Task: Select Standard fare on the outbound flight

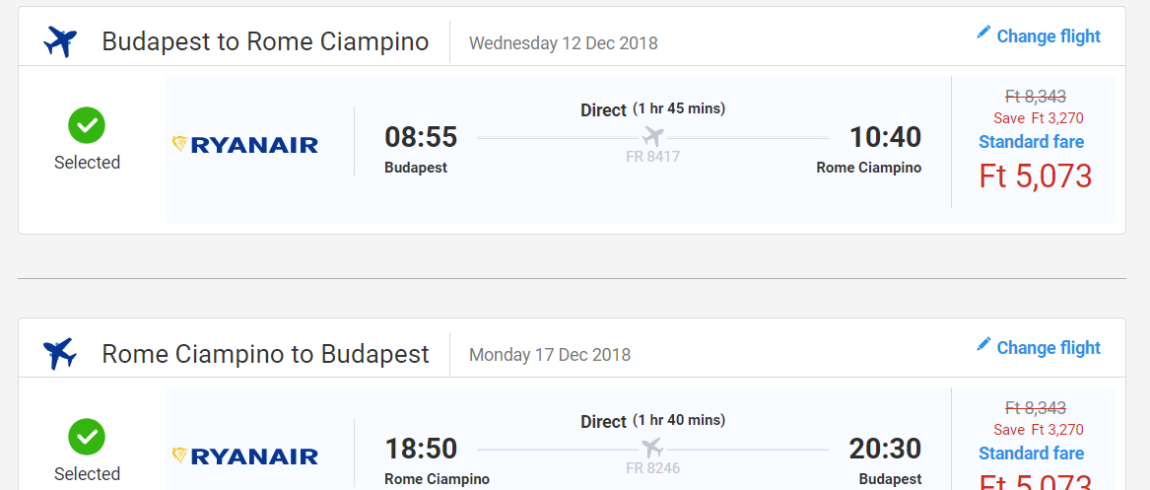Action: coord(1031,142)
